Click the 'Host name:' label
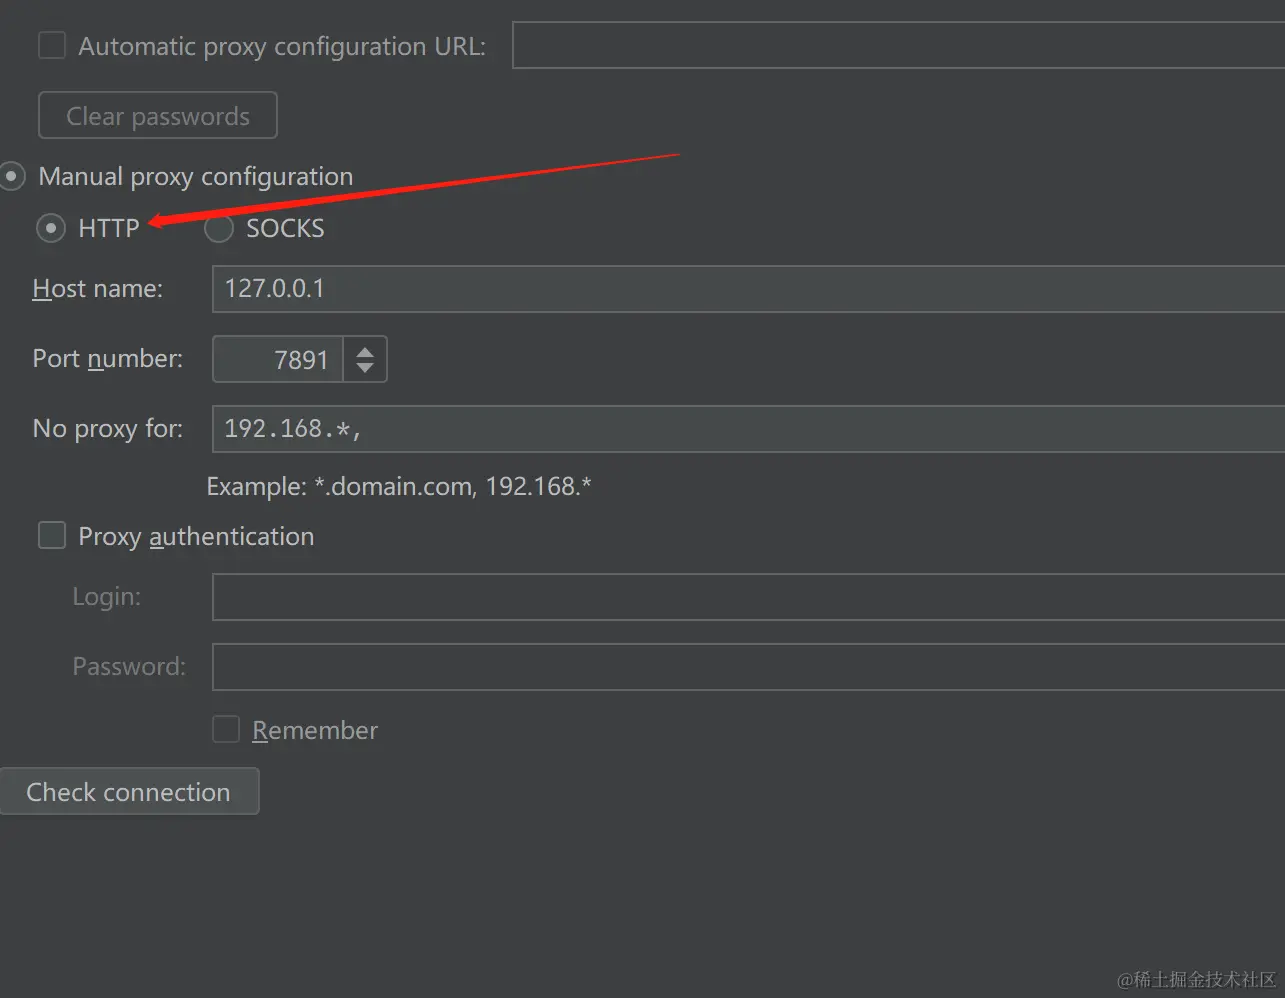Screen dimensions: 1285x998 (x=97, y=289)
